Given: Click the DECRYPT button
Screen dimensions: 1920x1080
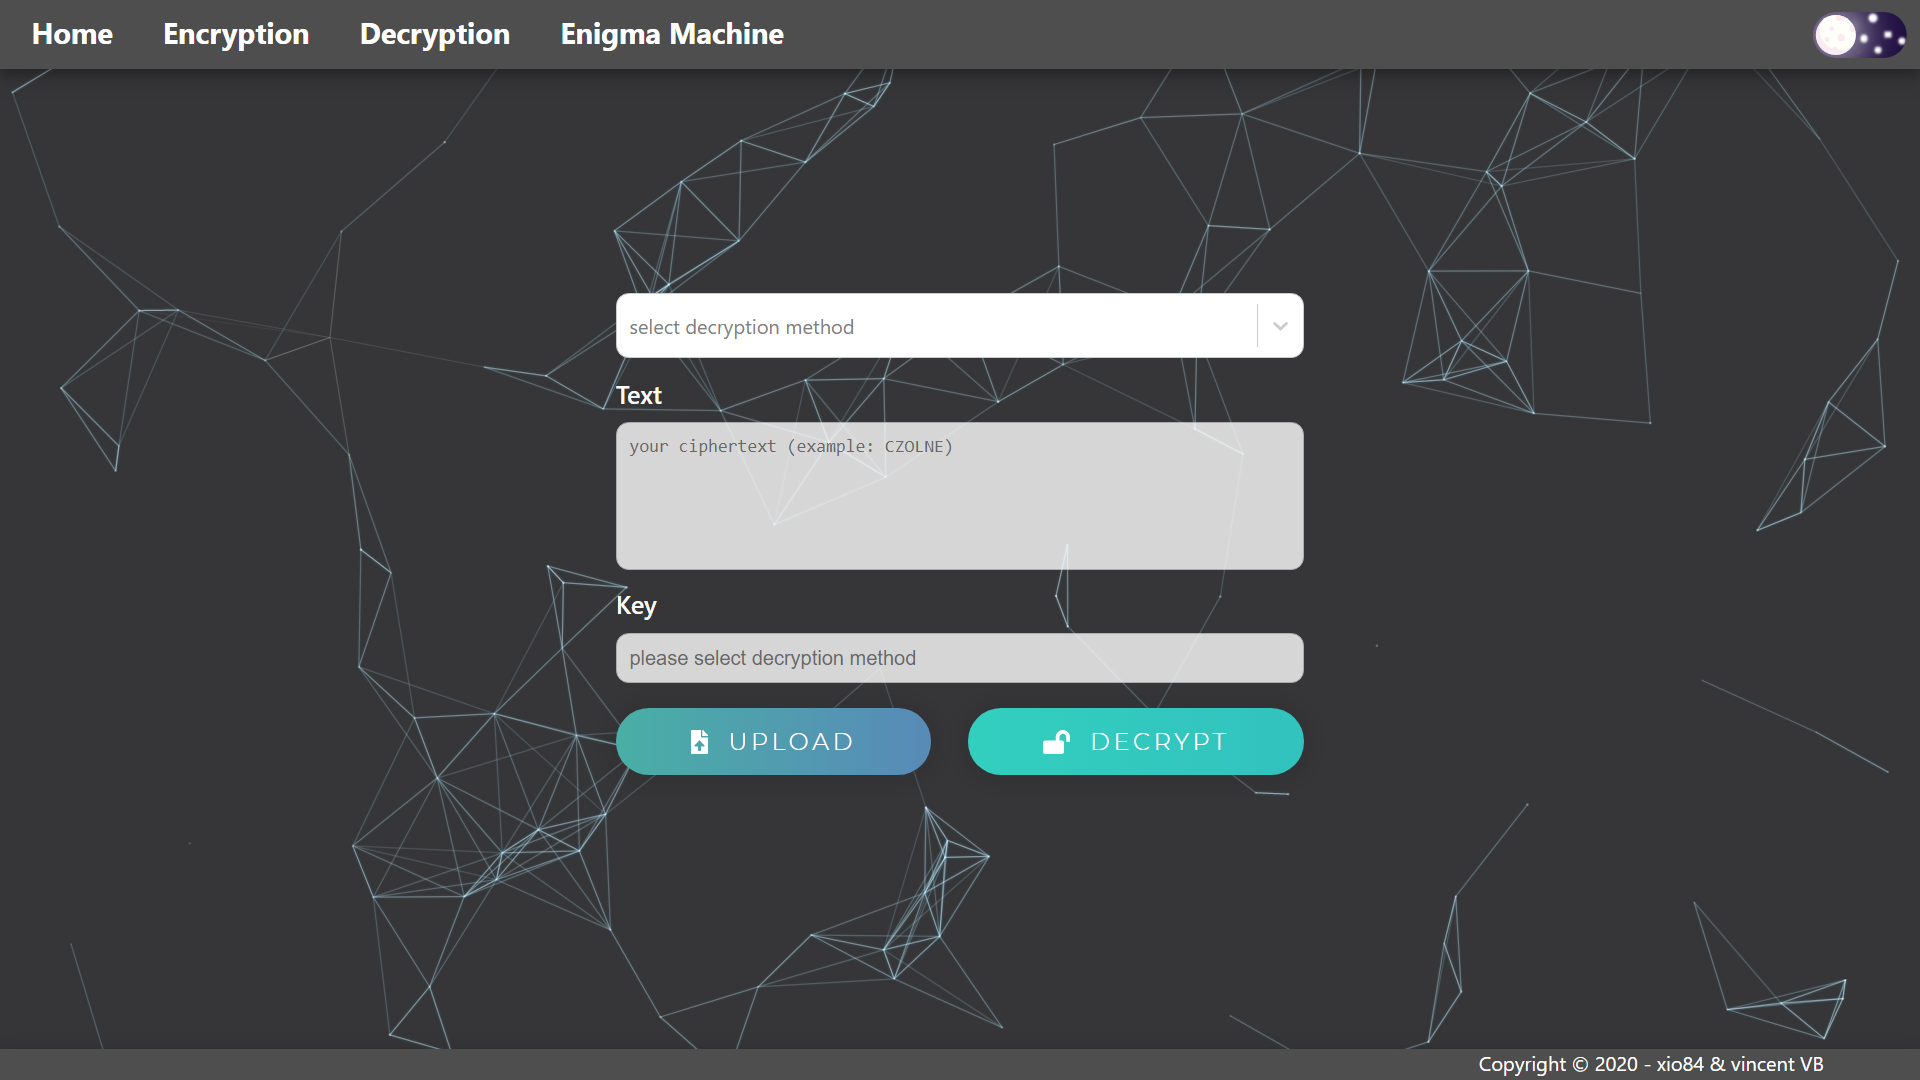Looking at the screenshot, I should click(1135, 741).
